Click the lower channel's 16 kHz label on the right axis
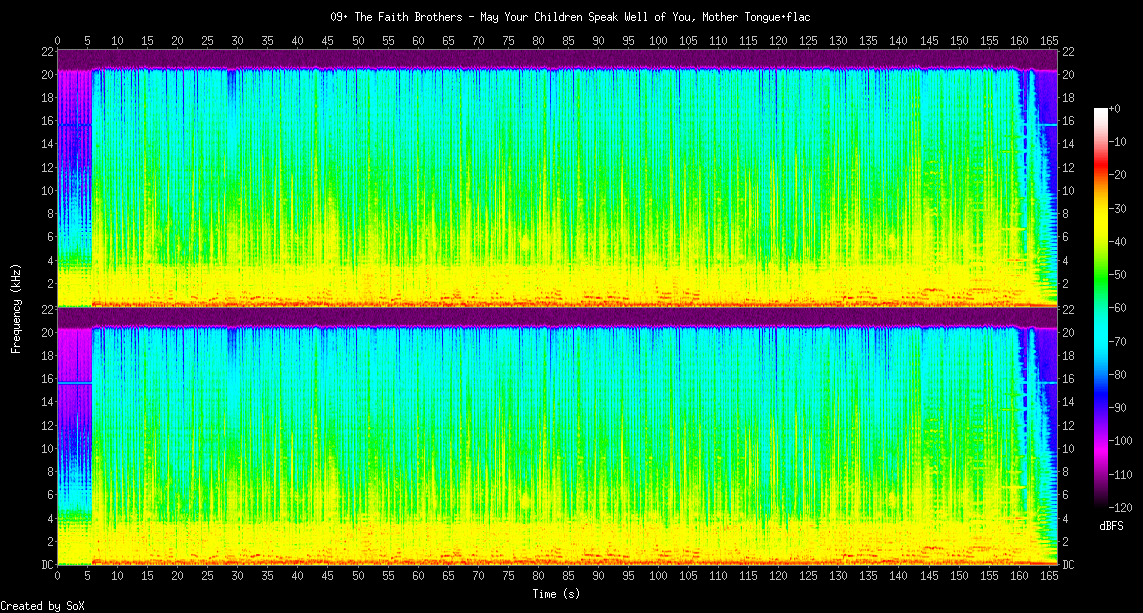1143x613 pixels. coord(1068,379)
